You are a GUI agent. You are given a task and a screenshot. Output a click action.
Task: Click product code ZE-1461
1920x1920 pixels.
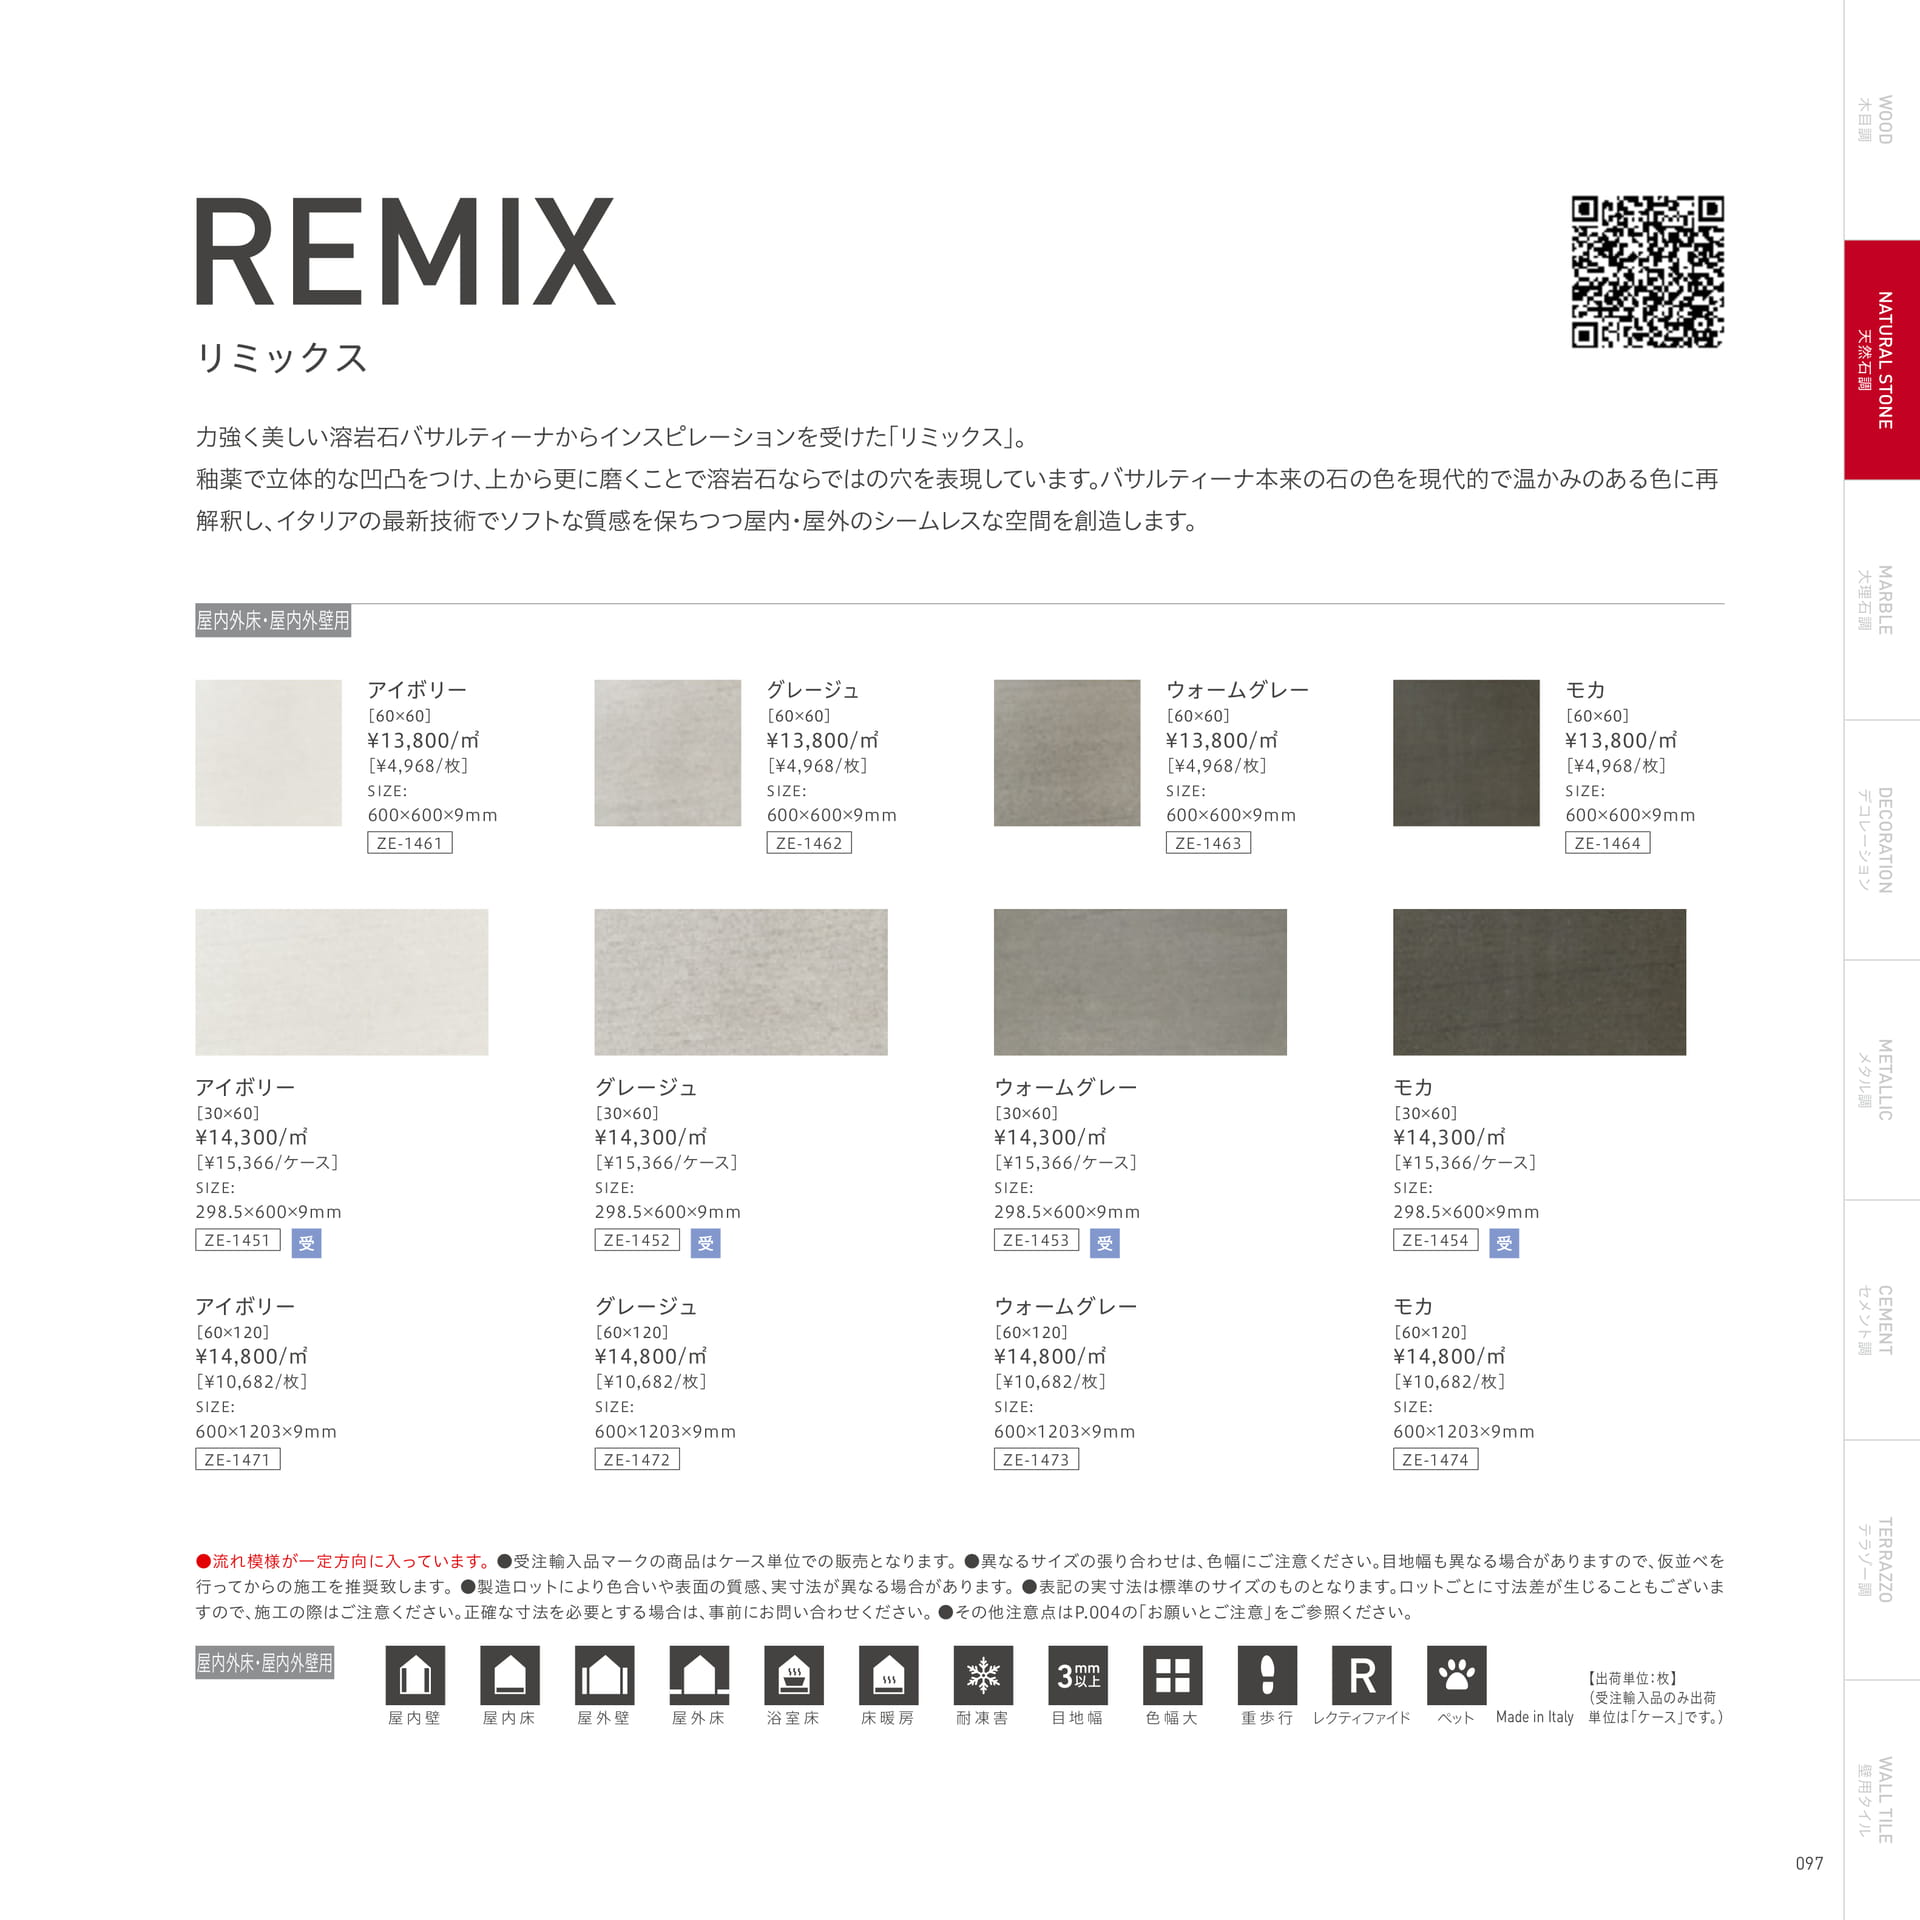pyautogui.click(x=410, y=843)
